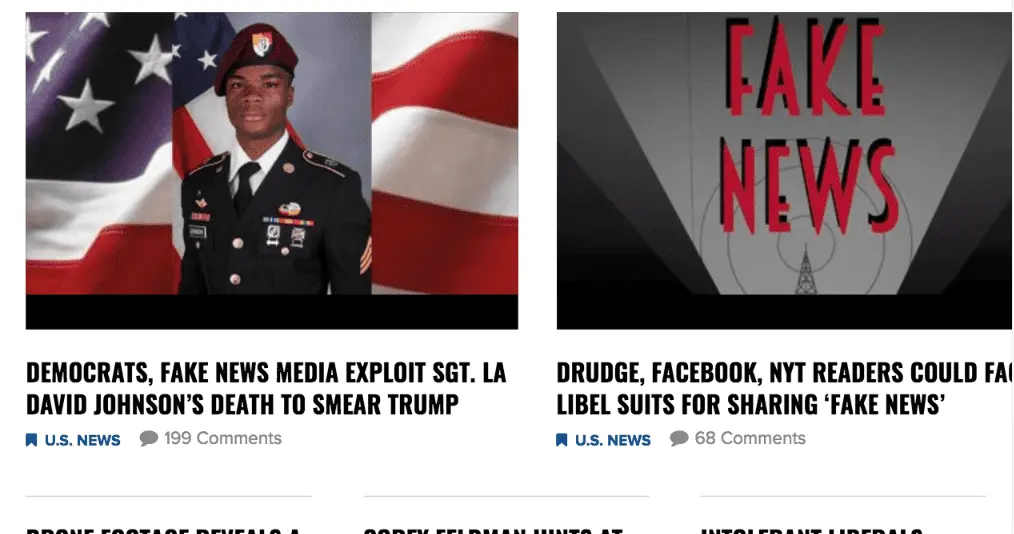Click the black caption bar under the soldier photo
1014x534 pixels.
point(272,312)
